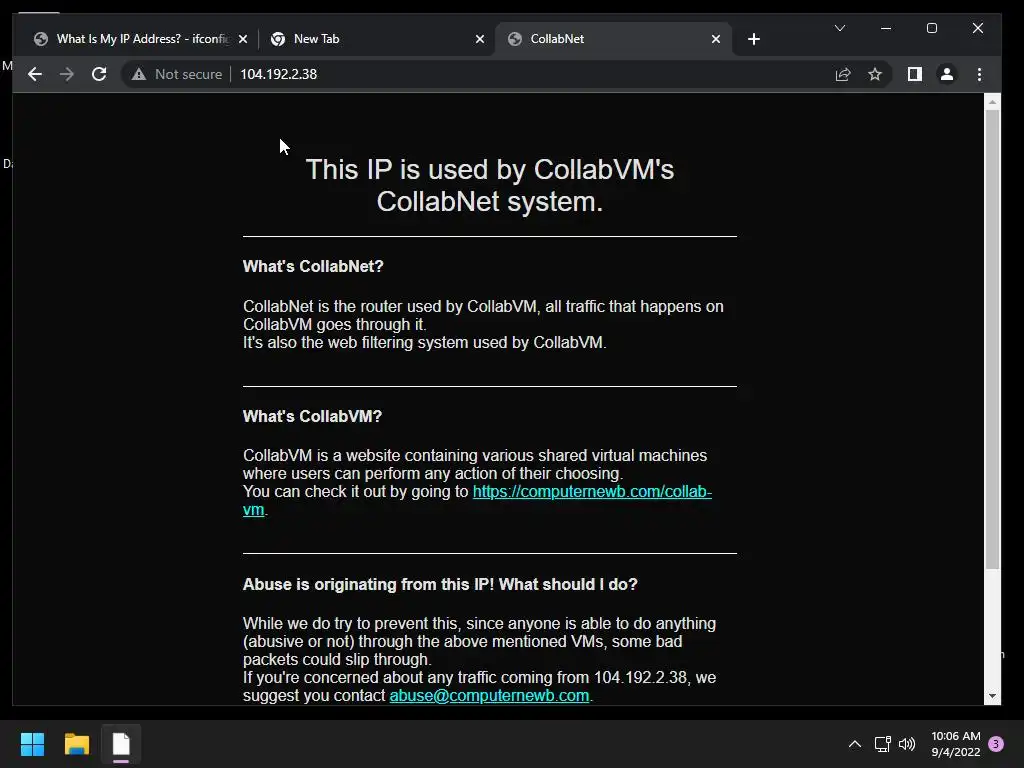This screenshot has height=768, width=1024.
Task: Close the What Is My IP Address tab
Action: (x=243, y=39)
